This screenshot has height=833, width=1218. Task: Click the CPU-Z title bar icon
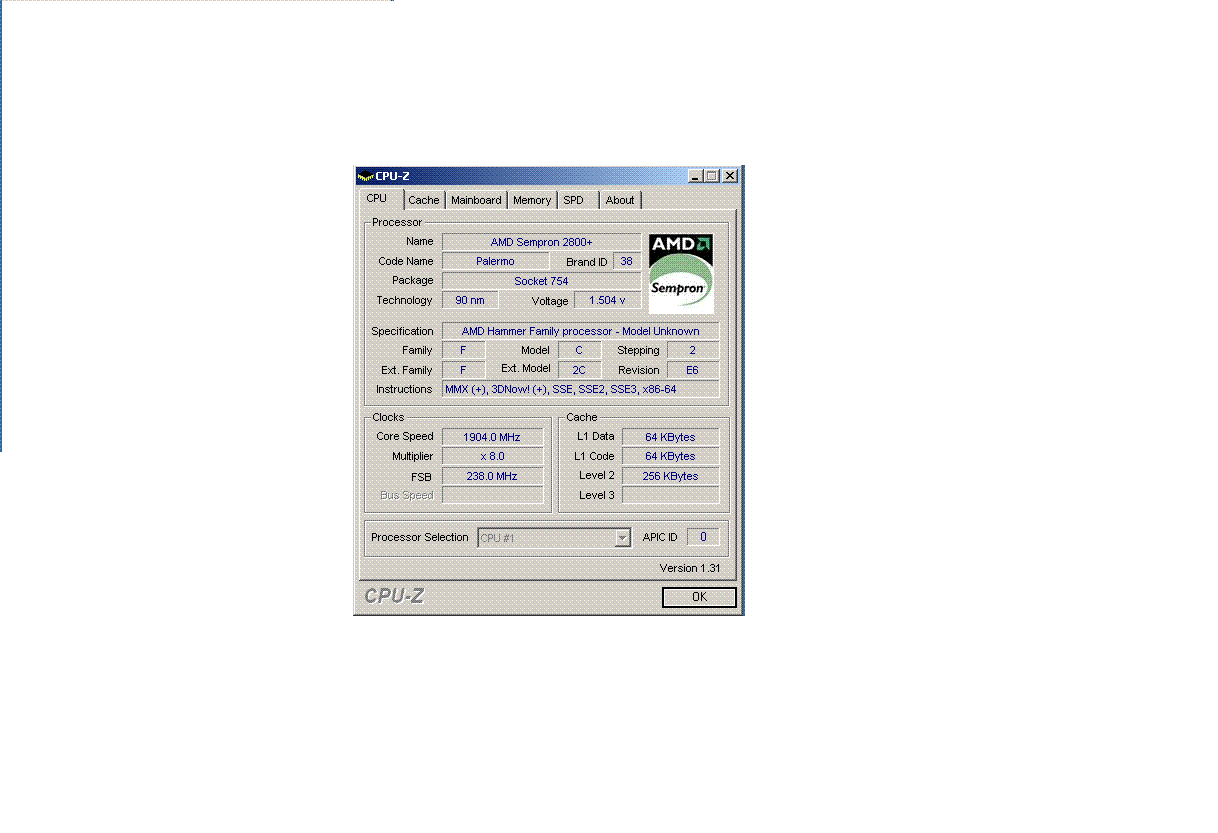click(365, 176)
